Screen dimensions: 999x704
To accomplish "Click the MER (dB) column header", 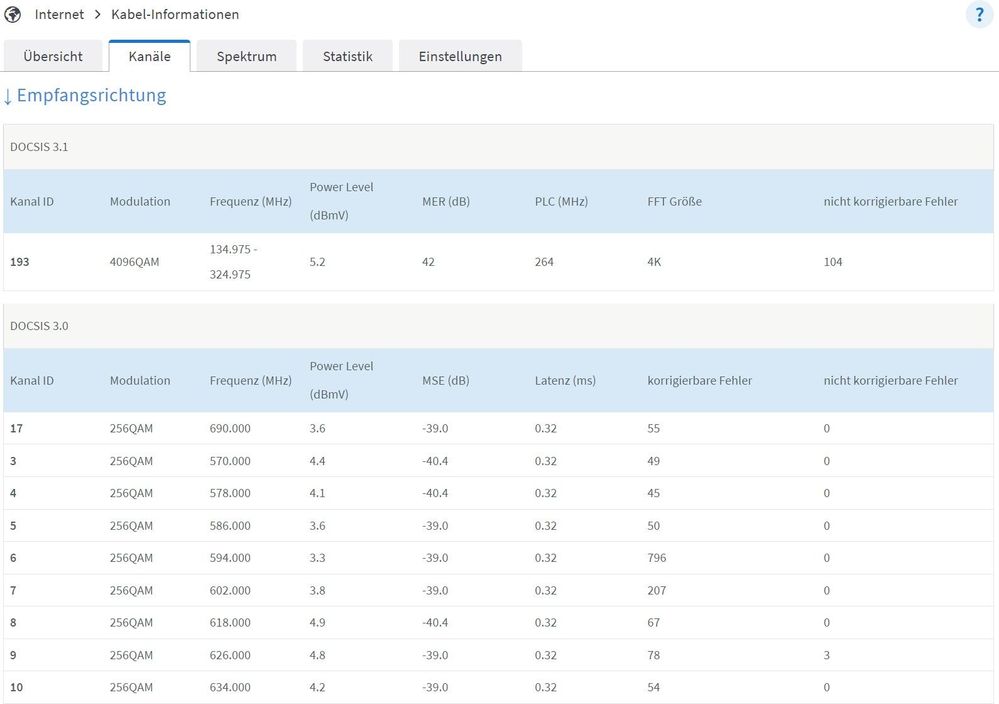I will [446, 202].
